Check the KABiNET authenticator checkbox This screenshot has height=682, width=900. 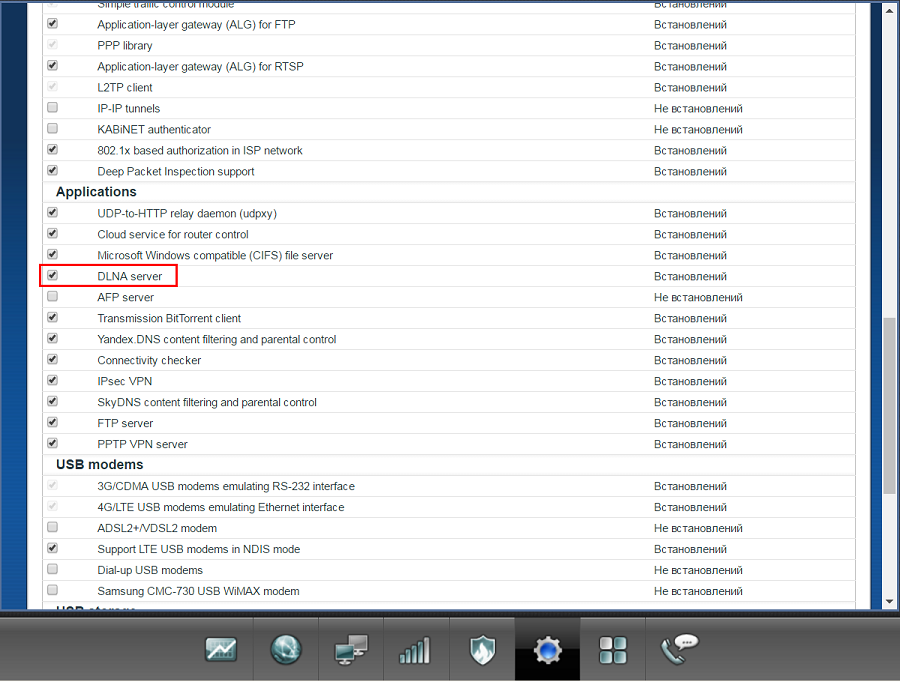[52, 129]
